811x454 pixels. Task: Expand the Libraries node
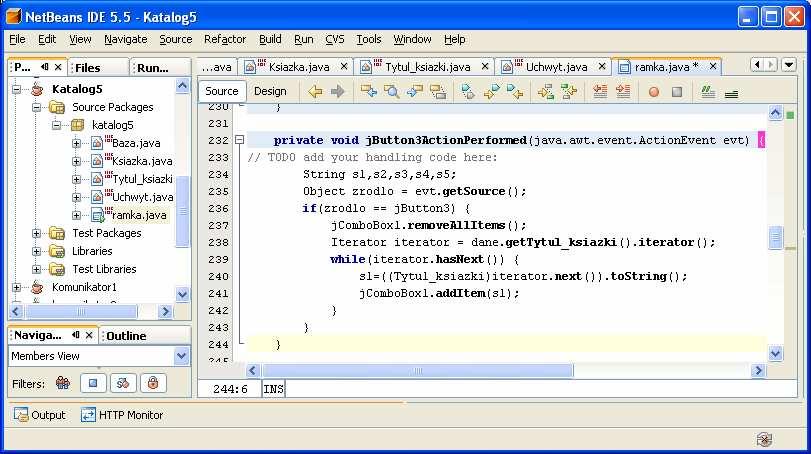click(x=36, y=251)
